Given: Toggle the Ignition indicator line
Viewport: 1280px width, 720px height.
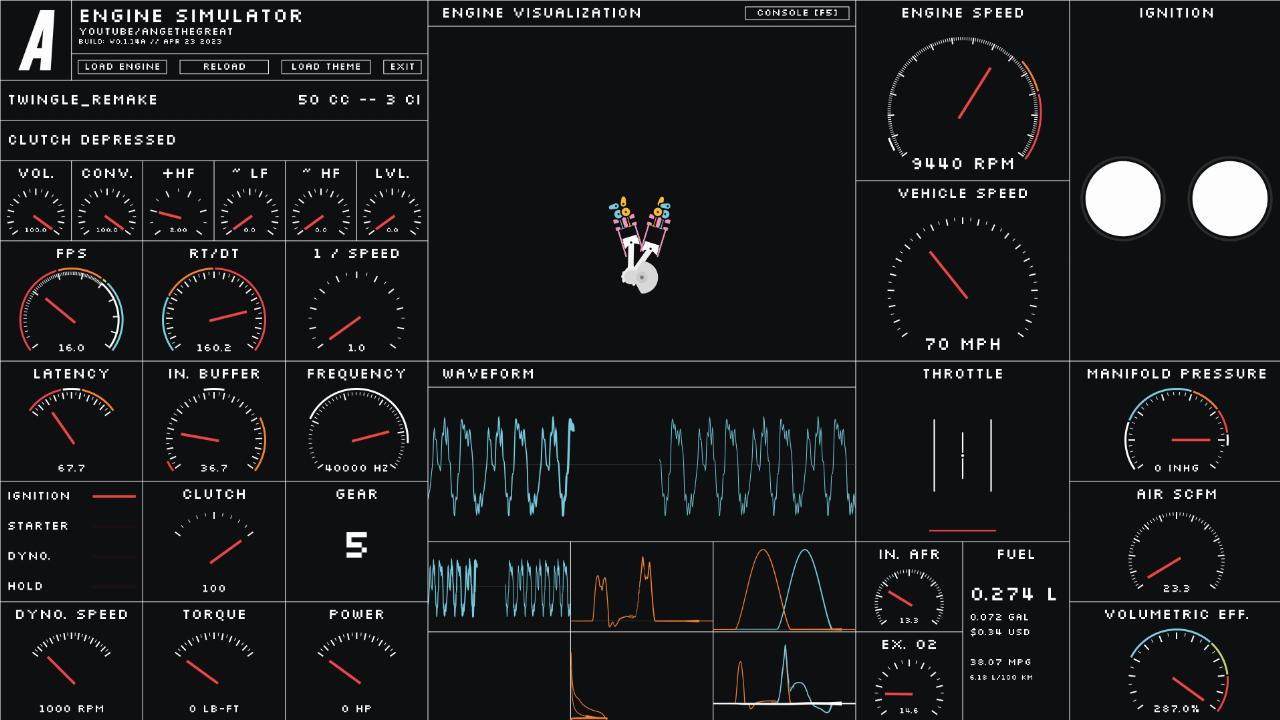Looking at the screenshot, I should [113, 496].
